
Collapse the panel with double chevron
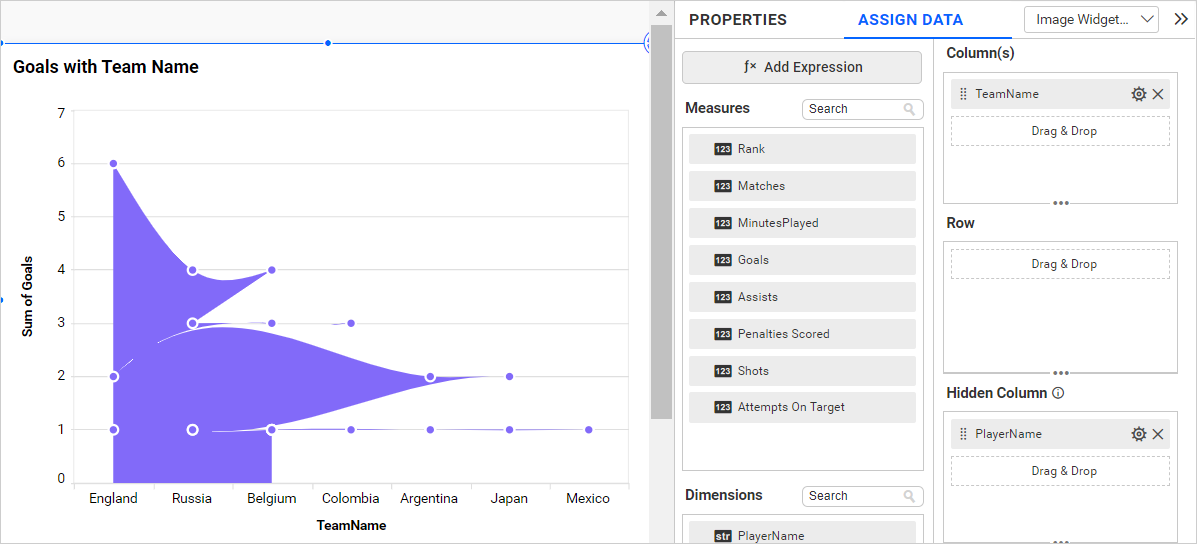click(x=1181, y=19)
